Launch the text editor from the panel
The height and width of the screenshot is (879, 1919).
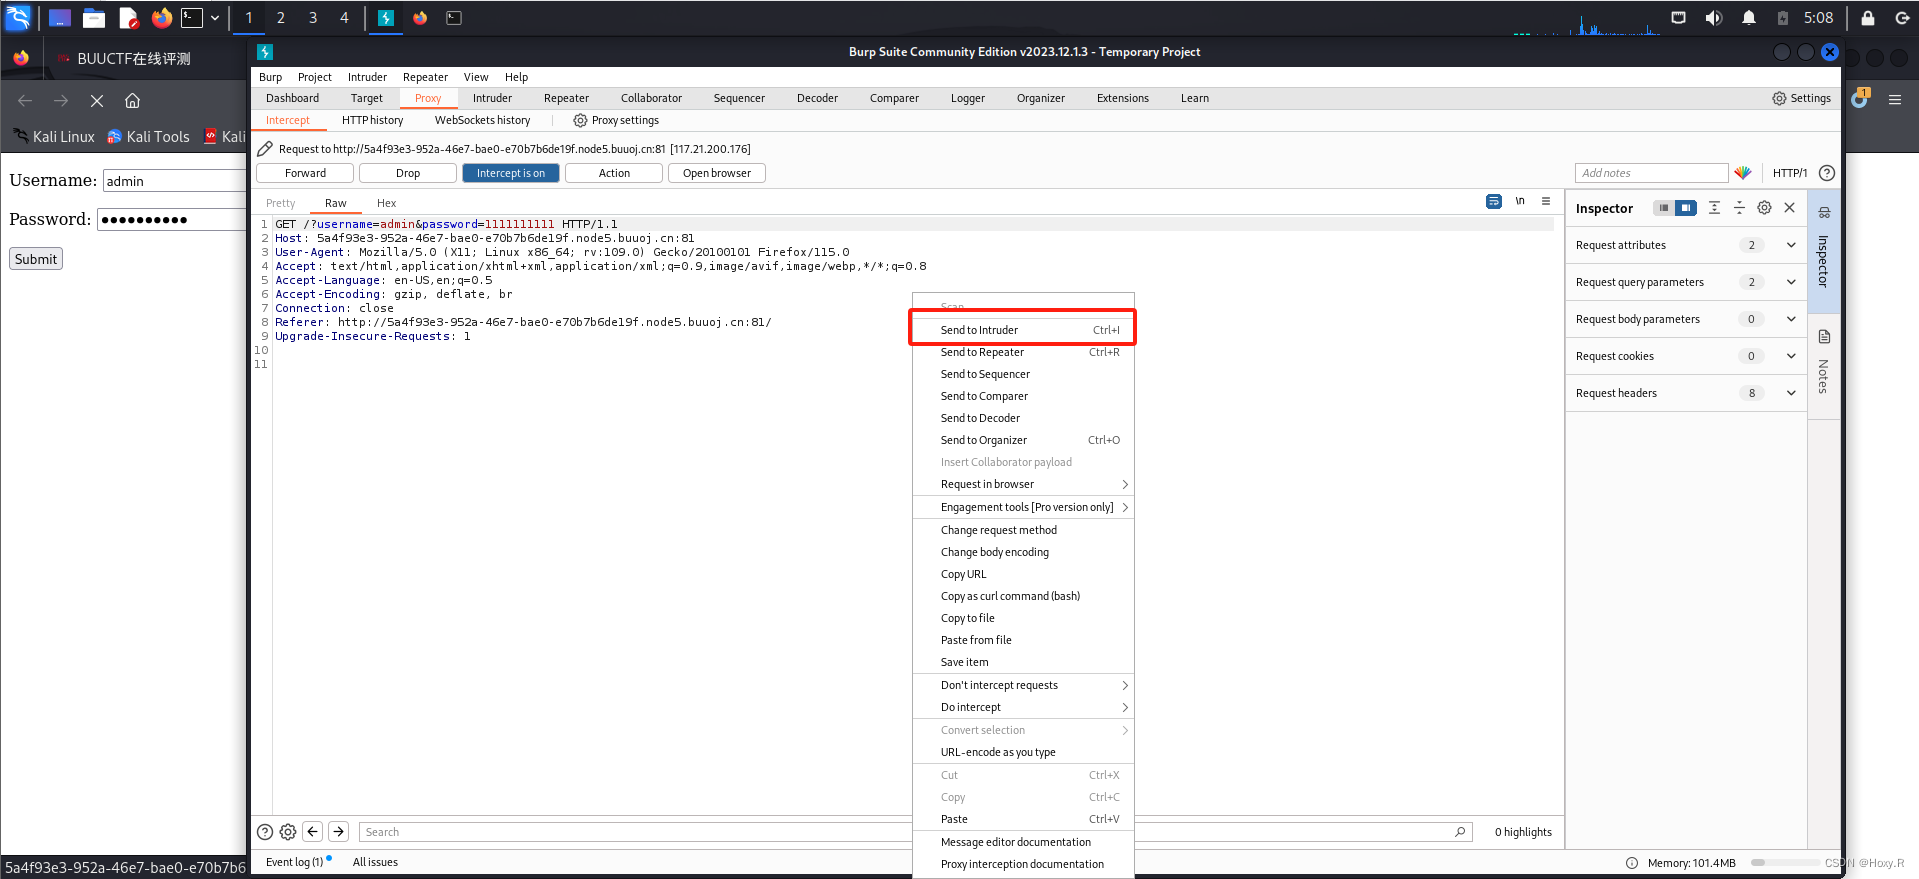point(128,18)
